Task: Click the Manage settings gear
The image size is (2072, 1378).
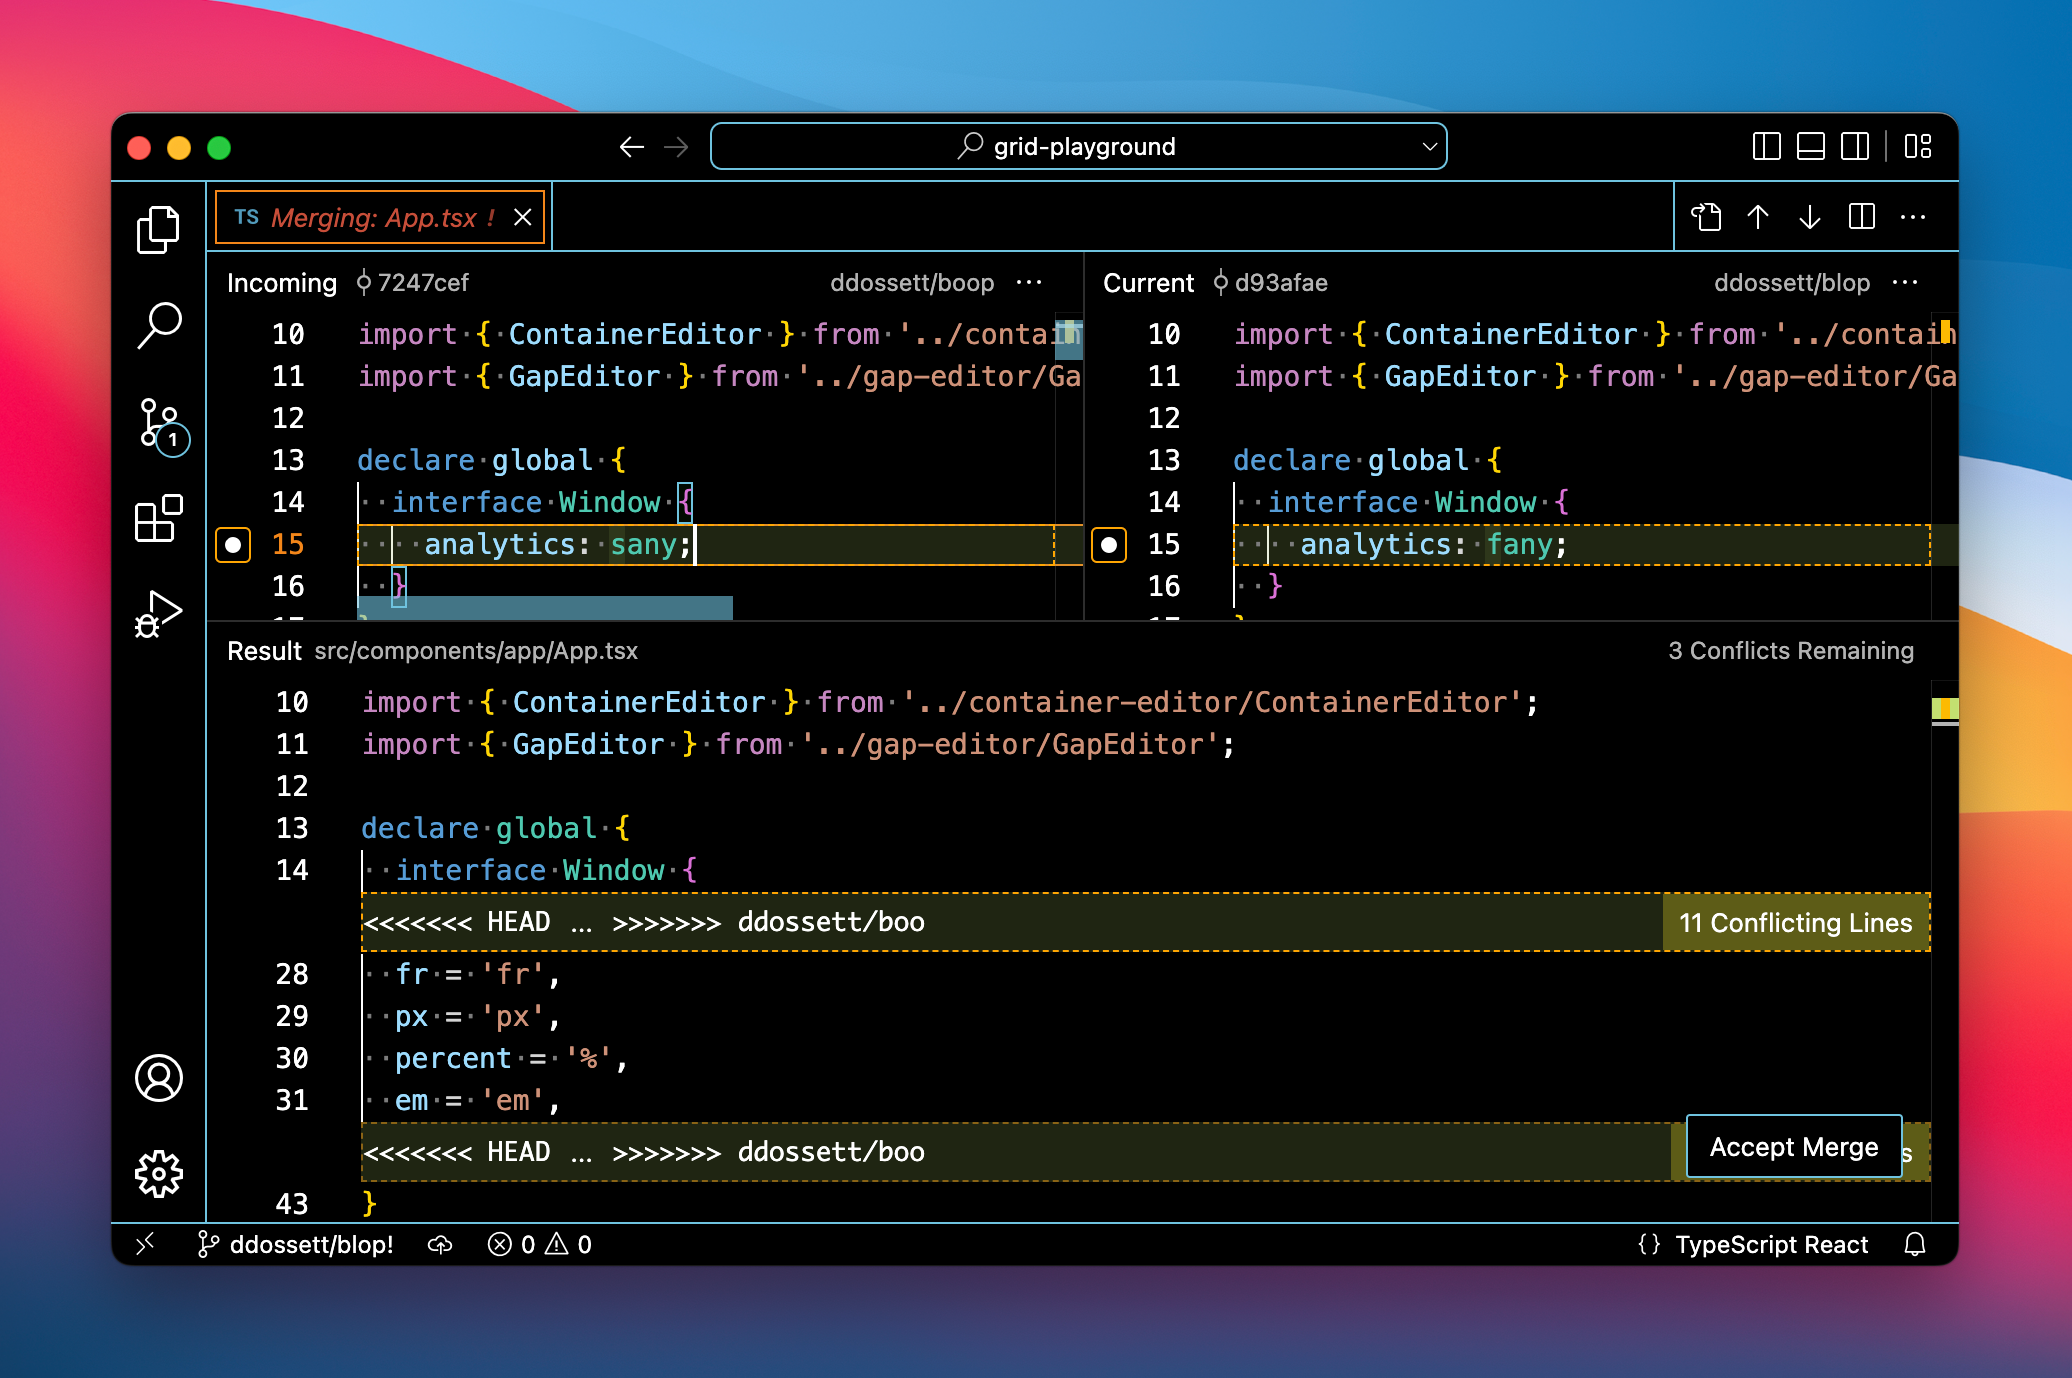Action: coord(158,1172)
